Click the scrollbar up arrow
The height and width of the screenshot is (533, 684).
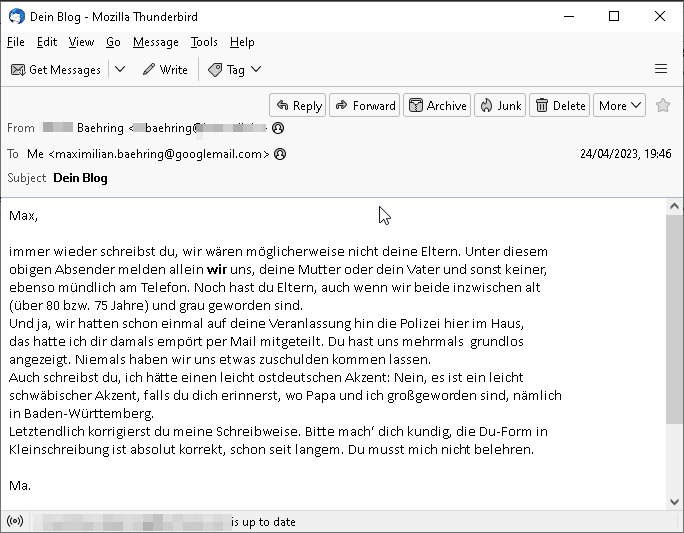point(674,206)
